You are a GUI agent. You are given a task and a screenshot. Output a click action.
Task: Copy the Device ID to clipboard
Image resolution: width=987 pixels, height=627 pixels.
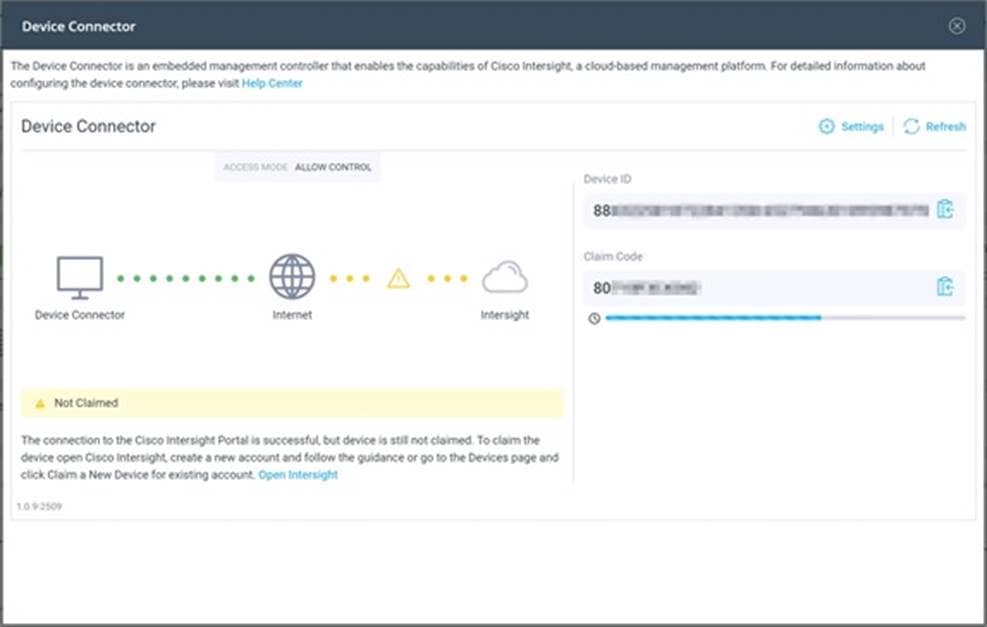coord(945,209)
